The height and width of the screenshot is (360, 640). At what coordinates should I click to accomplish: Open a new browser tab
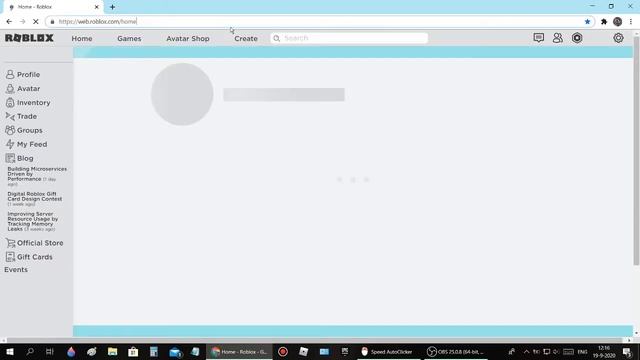click(112, 7)
